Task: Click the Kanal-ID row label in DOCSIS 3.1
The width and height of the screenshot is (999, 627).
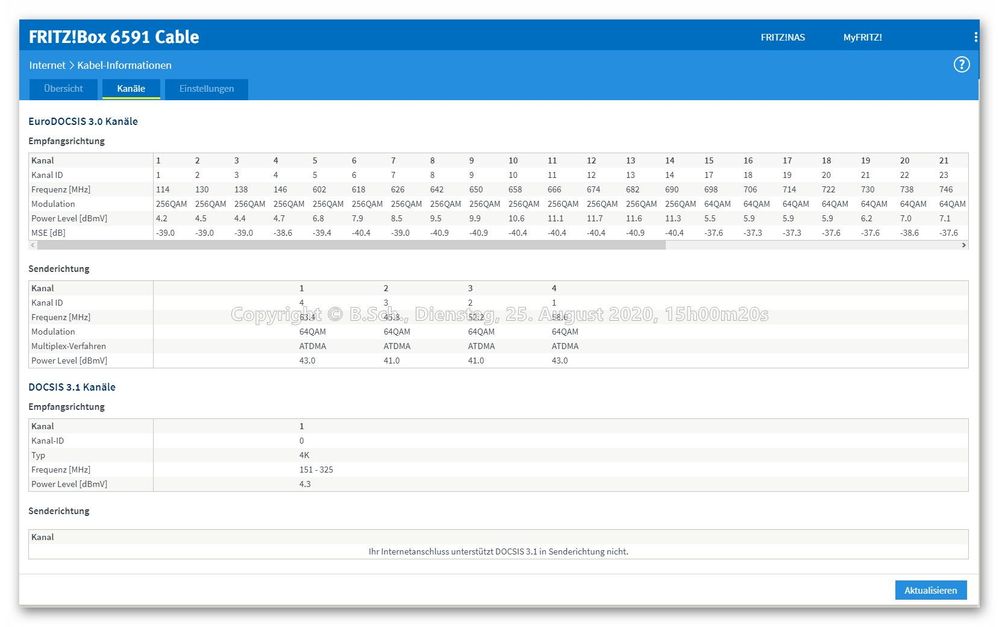Action: coord(48,440)
